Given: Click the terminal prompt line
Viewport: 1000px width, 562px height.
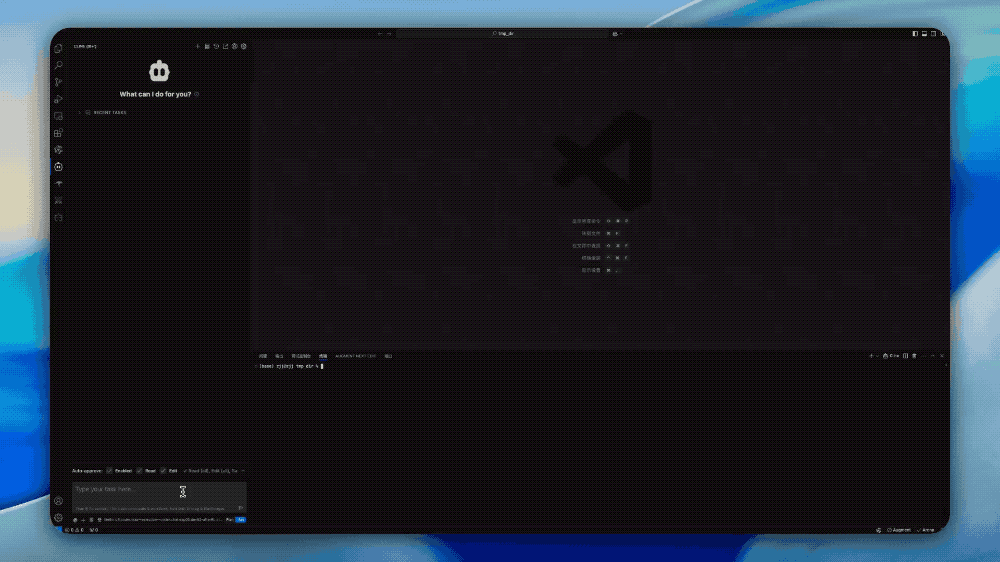Looking at the screenshot, I should [x=291, y=366].
